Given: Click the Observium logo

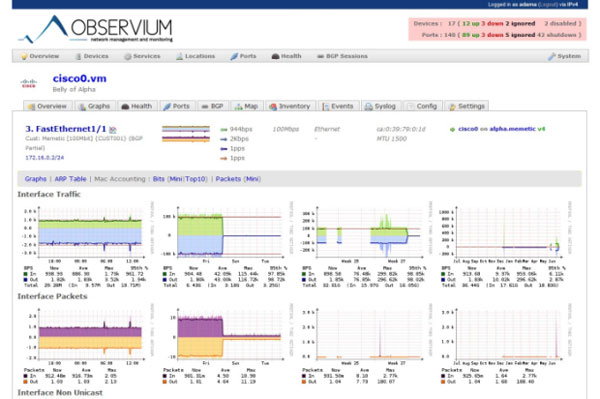Looking at the screenshot, I should [95, 29].
